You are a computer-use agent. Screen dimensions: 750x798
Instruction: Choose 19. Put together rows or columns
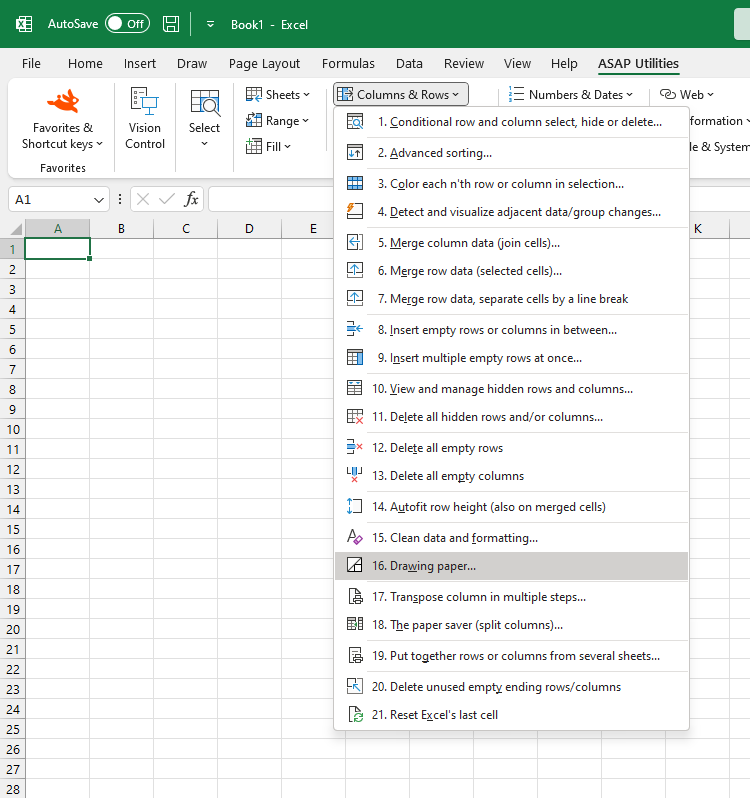[511, 656]
